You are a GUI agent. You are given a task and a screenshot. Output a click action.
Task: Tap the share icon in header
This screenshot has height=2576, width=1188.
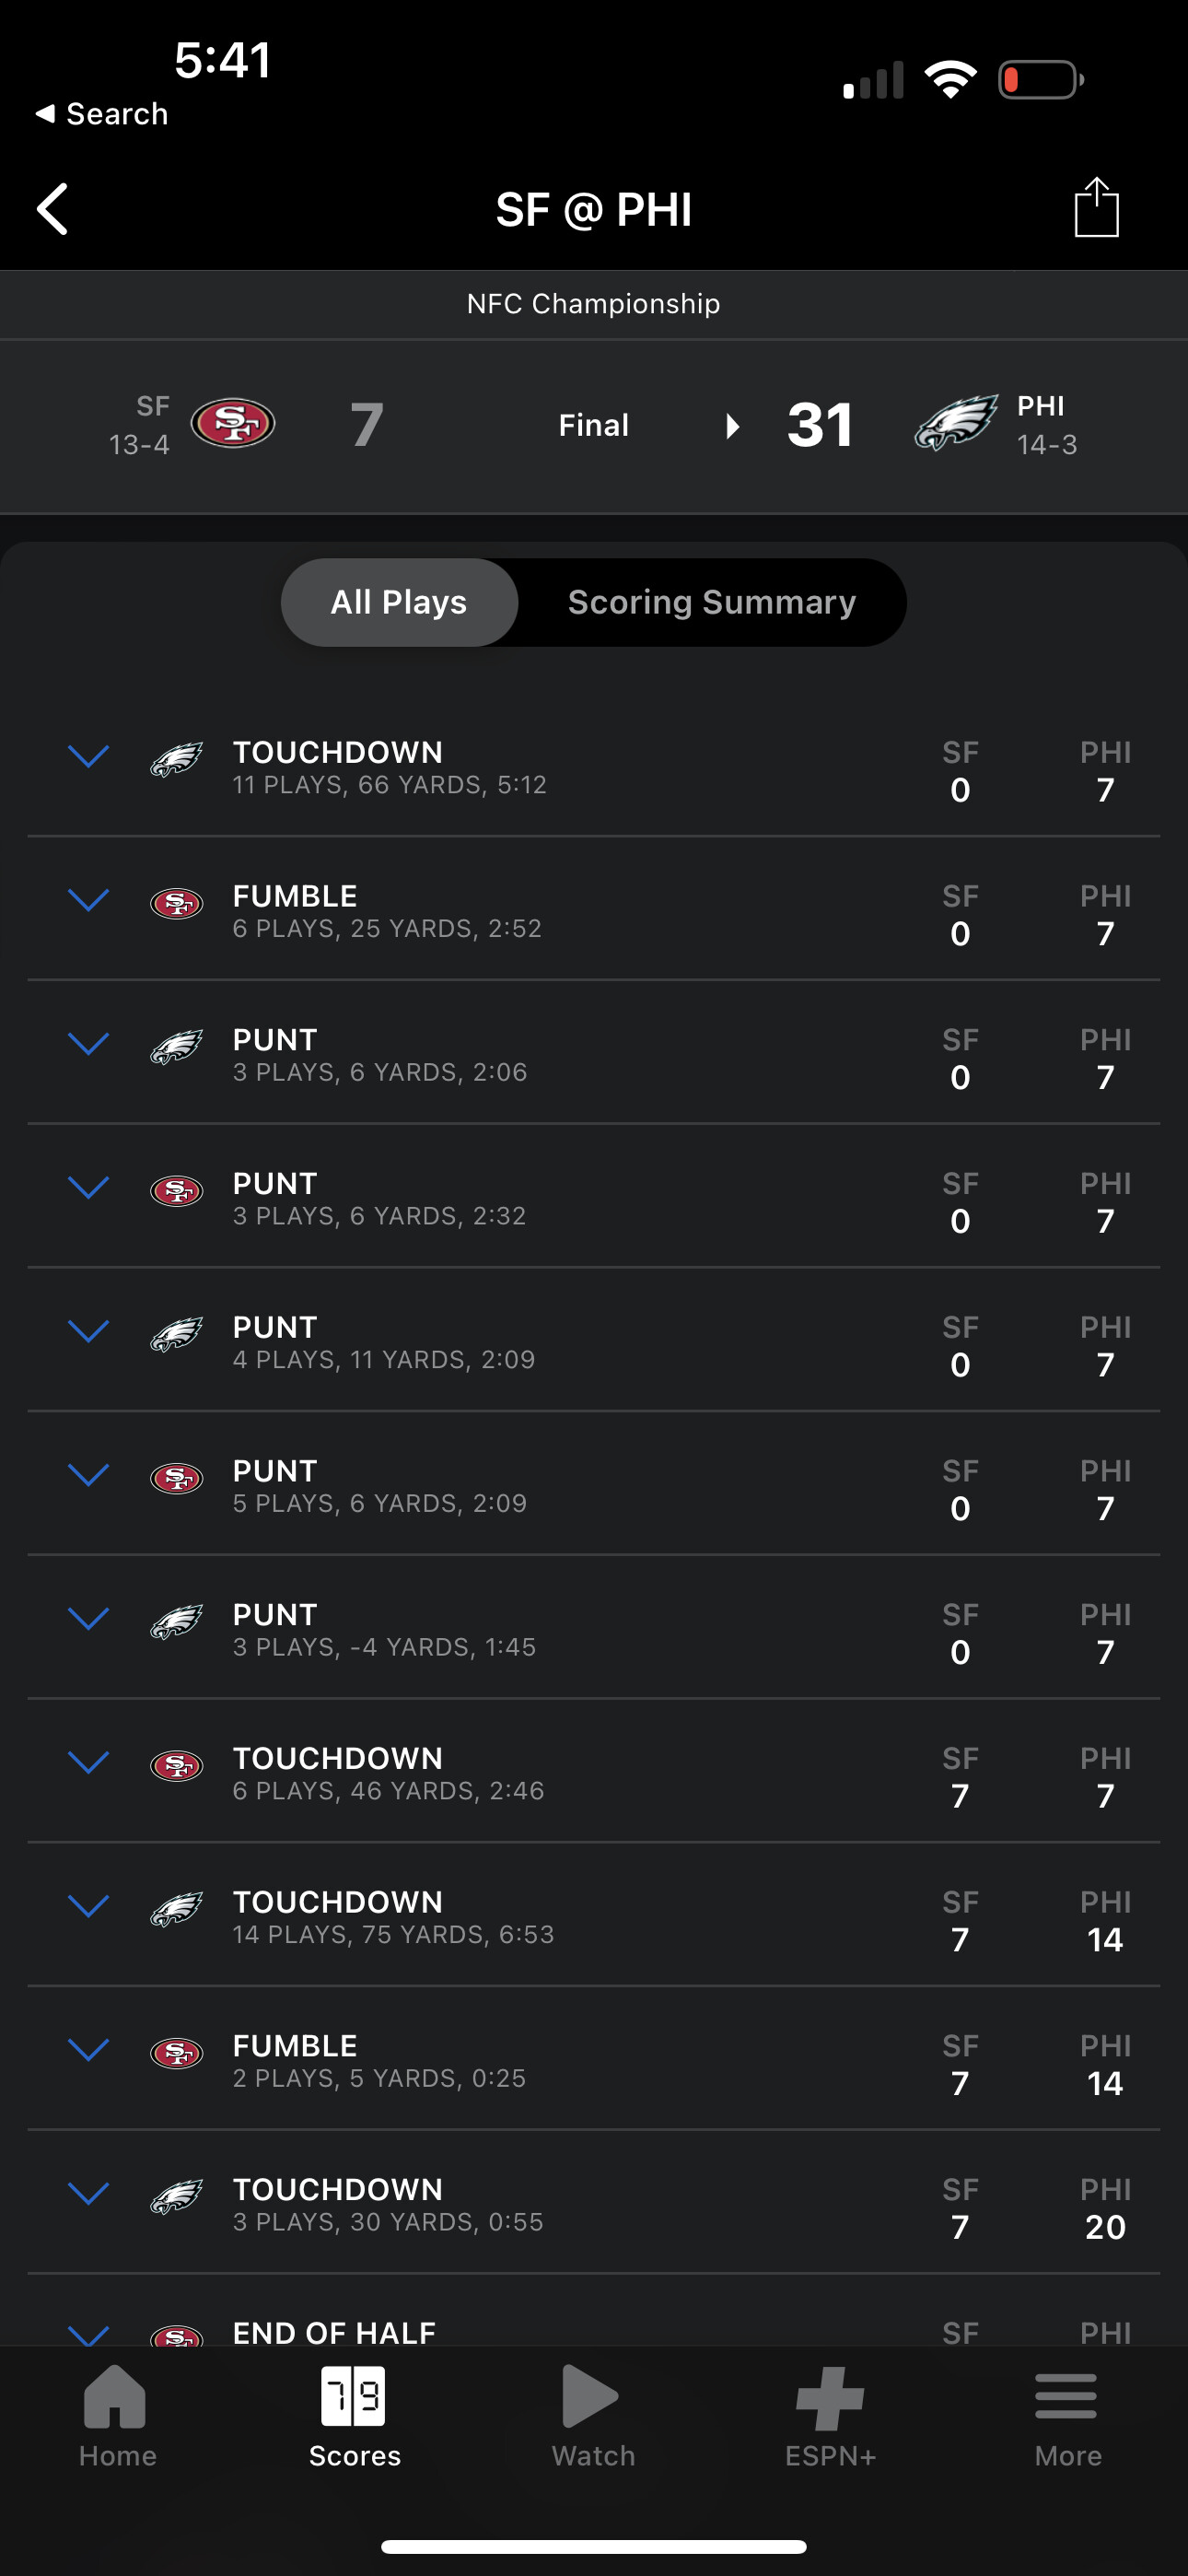click(1096, 208)
